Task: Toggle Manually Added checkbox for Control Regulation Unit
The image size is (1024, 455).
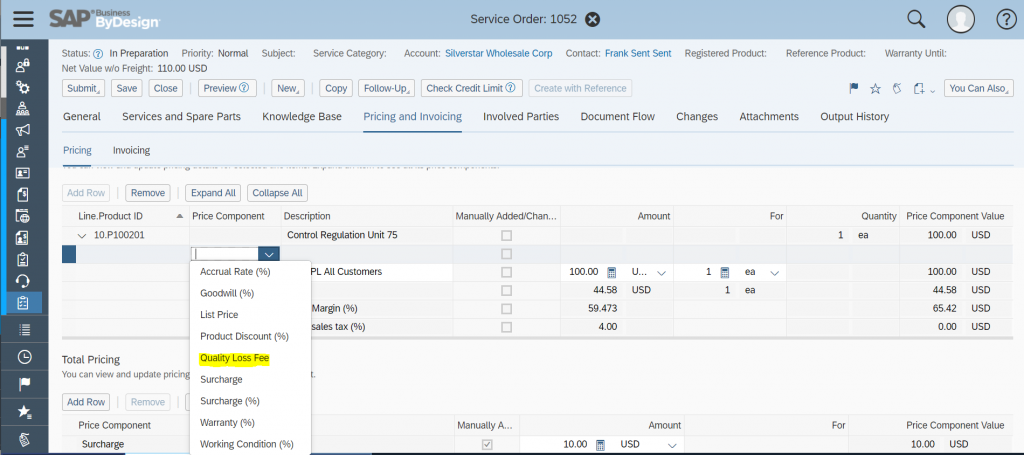Action: 506,235
